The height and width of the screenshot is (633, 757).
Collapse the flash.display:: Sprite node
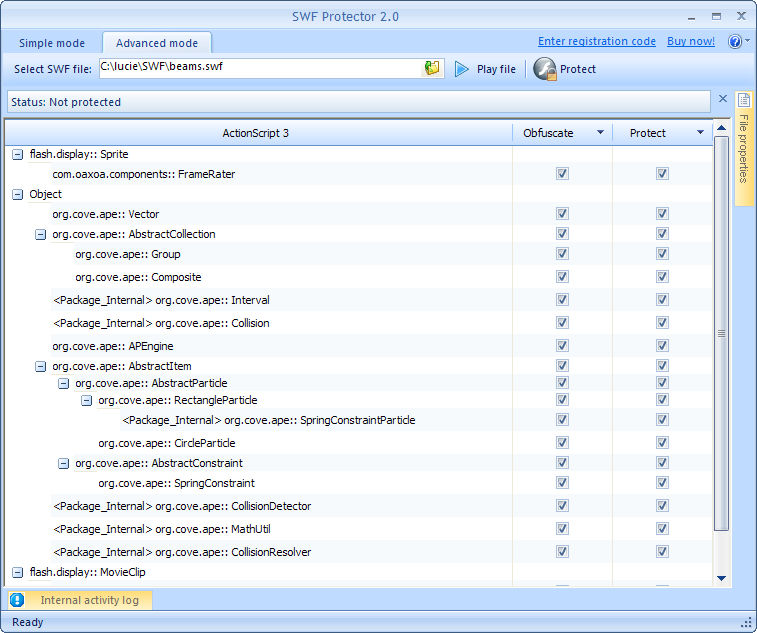(x=17, y=155)
